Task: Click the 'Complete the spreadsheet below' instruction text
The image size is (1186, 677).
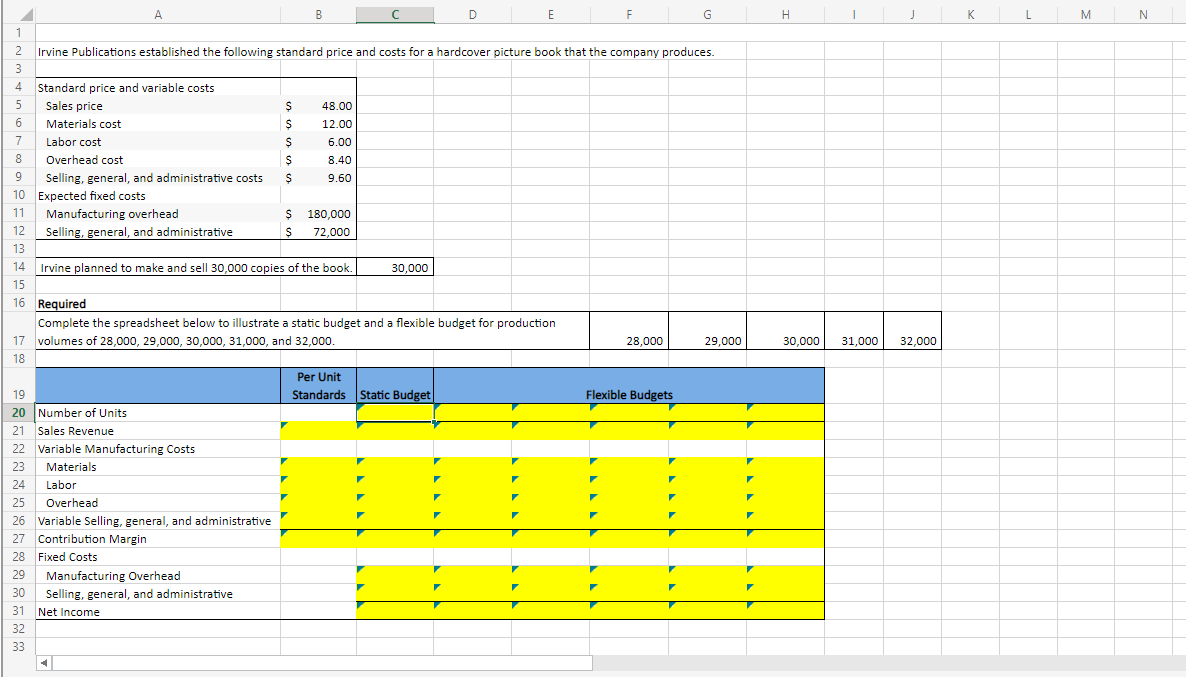Action: [x=296, y=332]
